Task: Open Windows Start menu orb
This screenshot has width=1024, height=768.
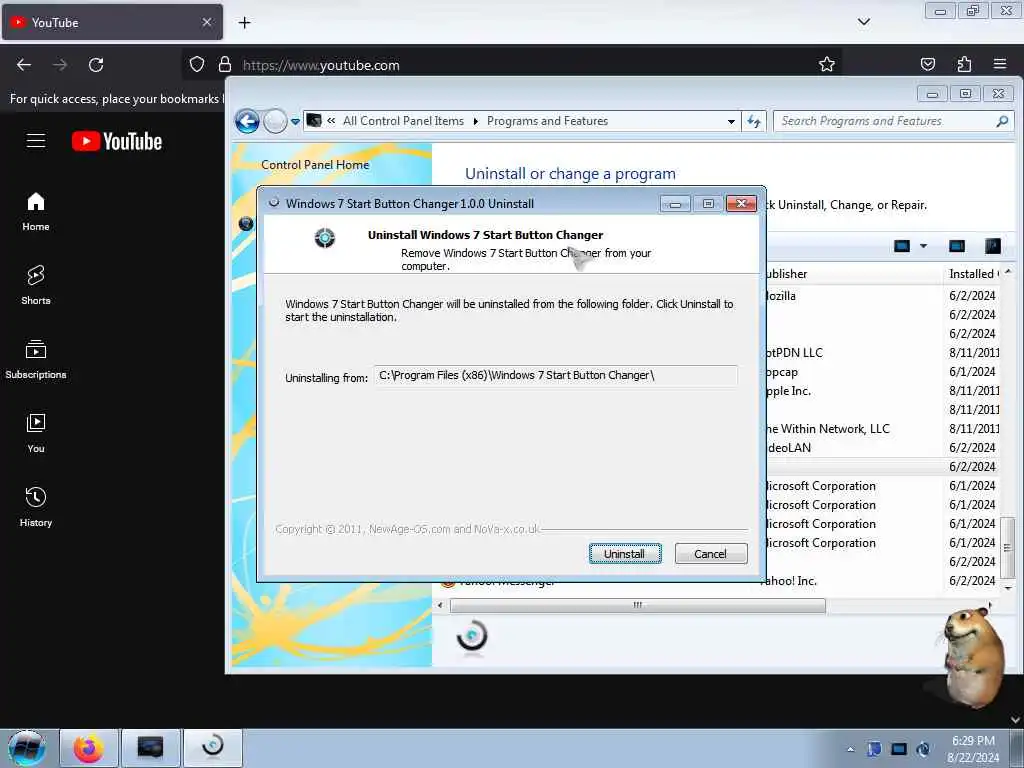Action: coord(27,748)
